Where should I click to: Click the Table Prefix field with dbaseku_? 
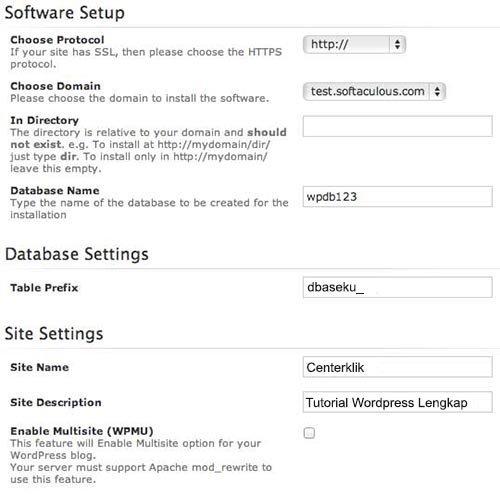398,287
